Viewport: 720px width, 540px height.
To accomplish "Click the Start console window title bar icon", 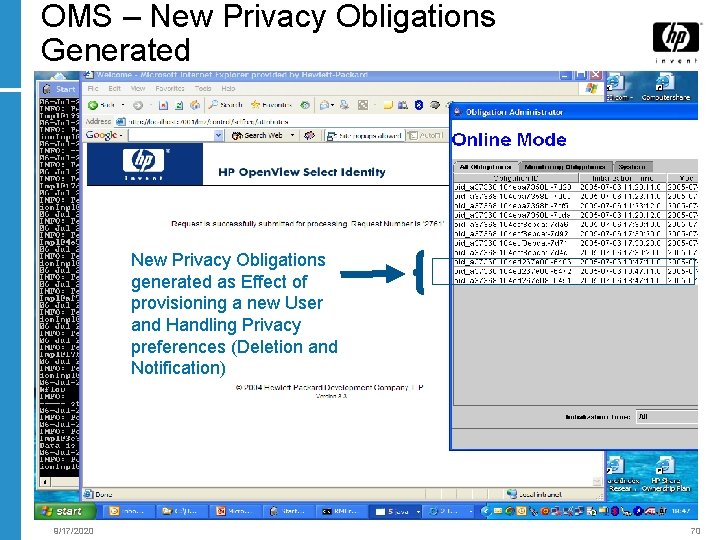I will tap(47, 88).
